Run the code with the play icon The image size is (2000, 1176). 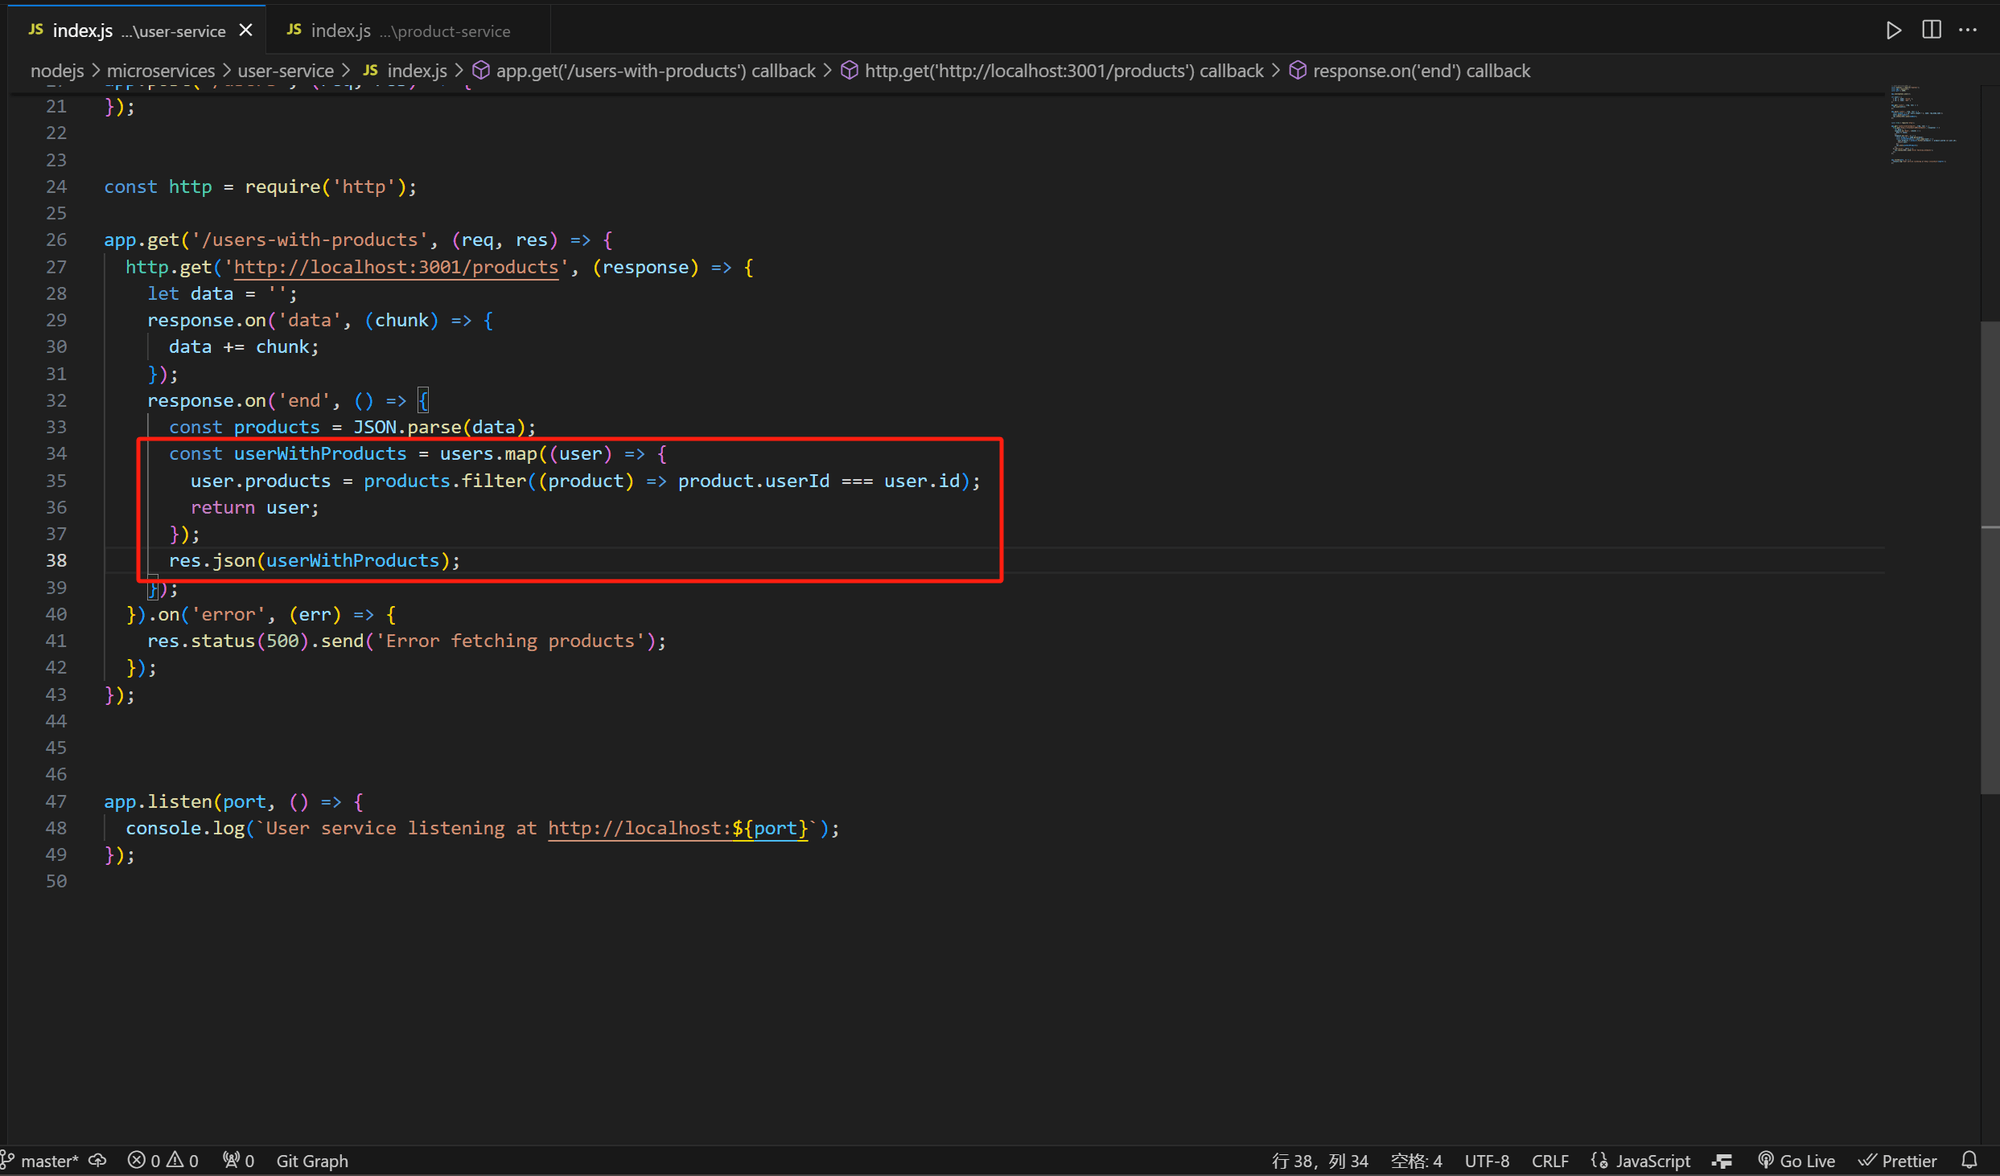click(x=1893, y=30)
